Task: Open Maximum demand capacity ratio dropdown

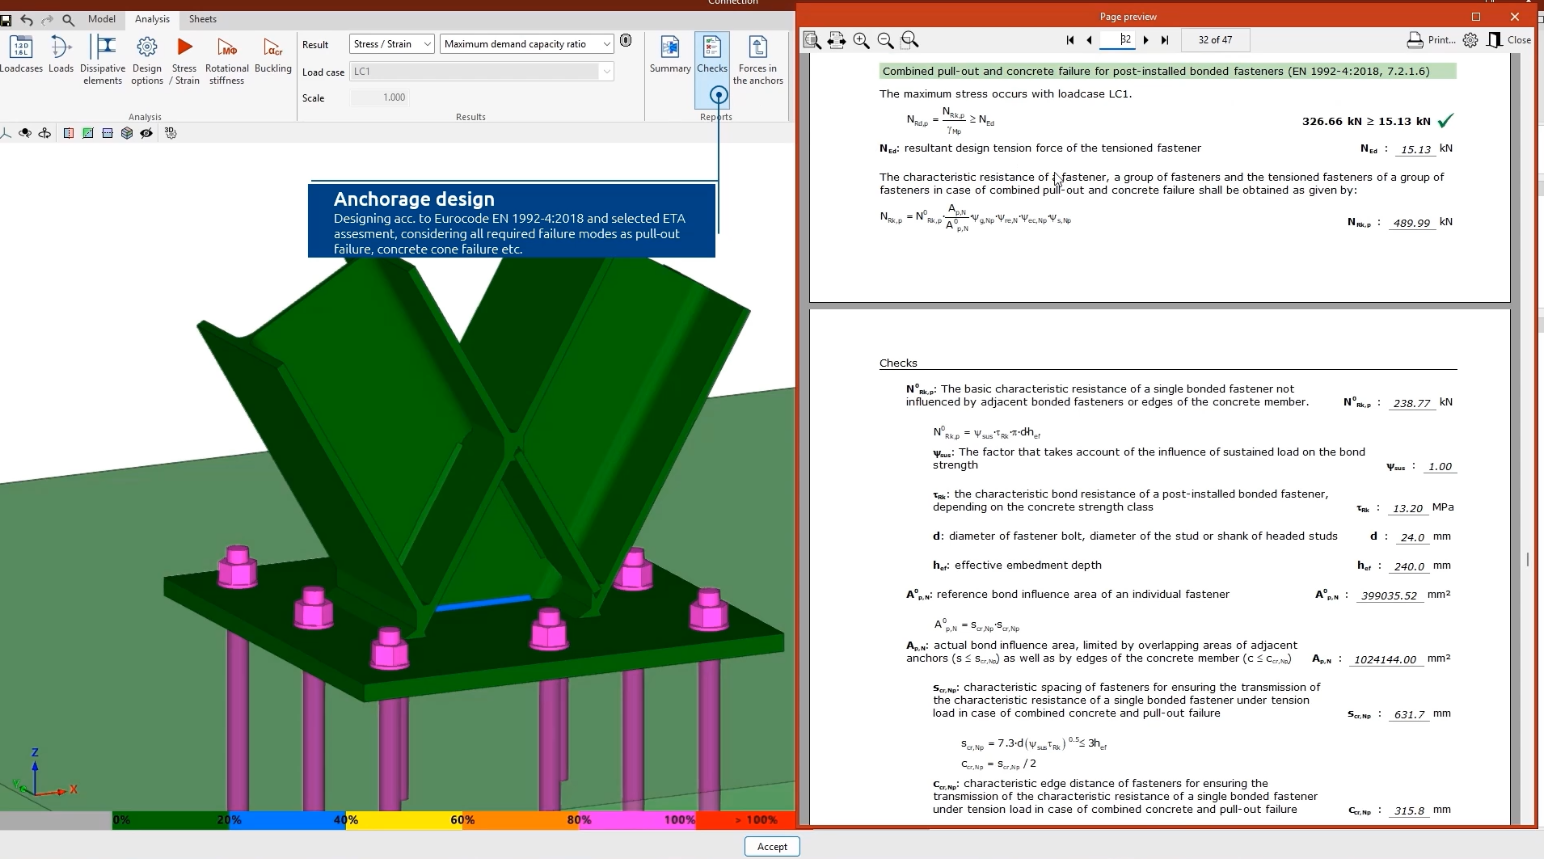Action: tap(527, 44)
